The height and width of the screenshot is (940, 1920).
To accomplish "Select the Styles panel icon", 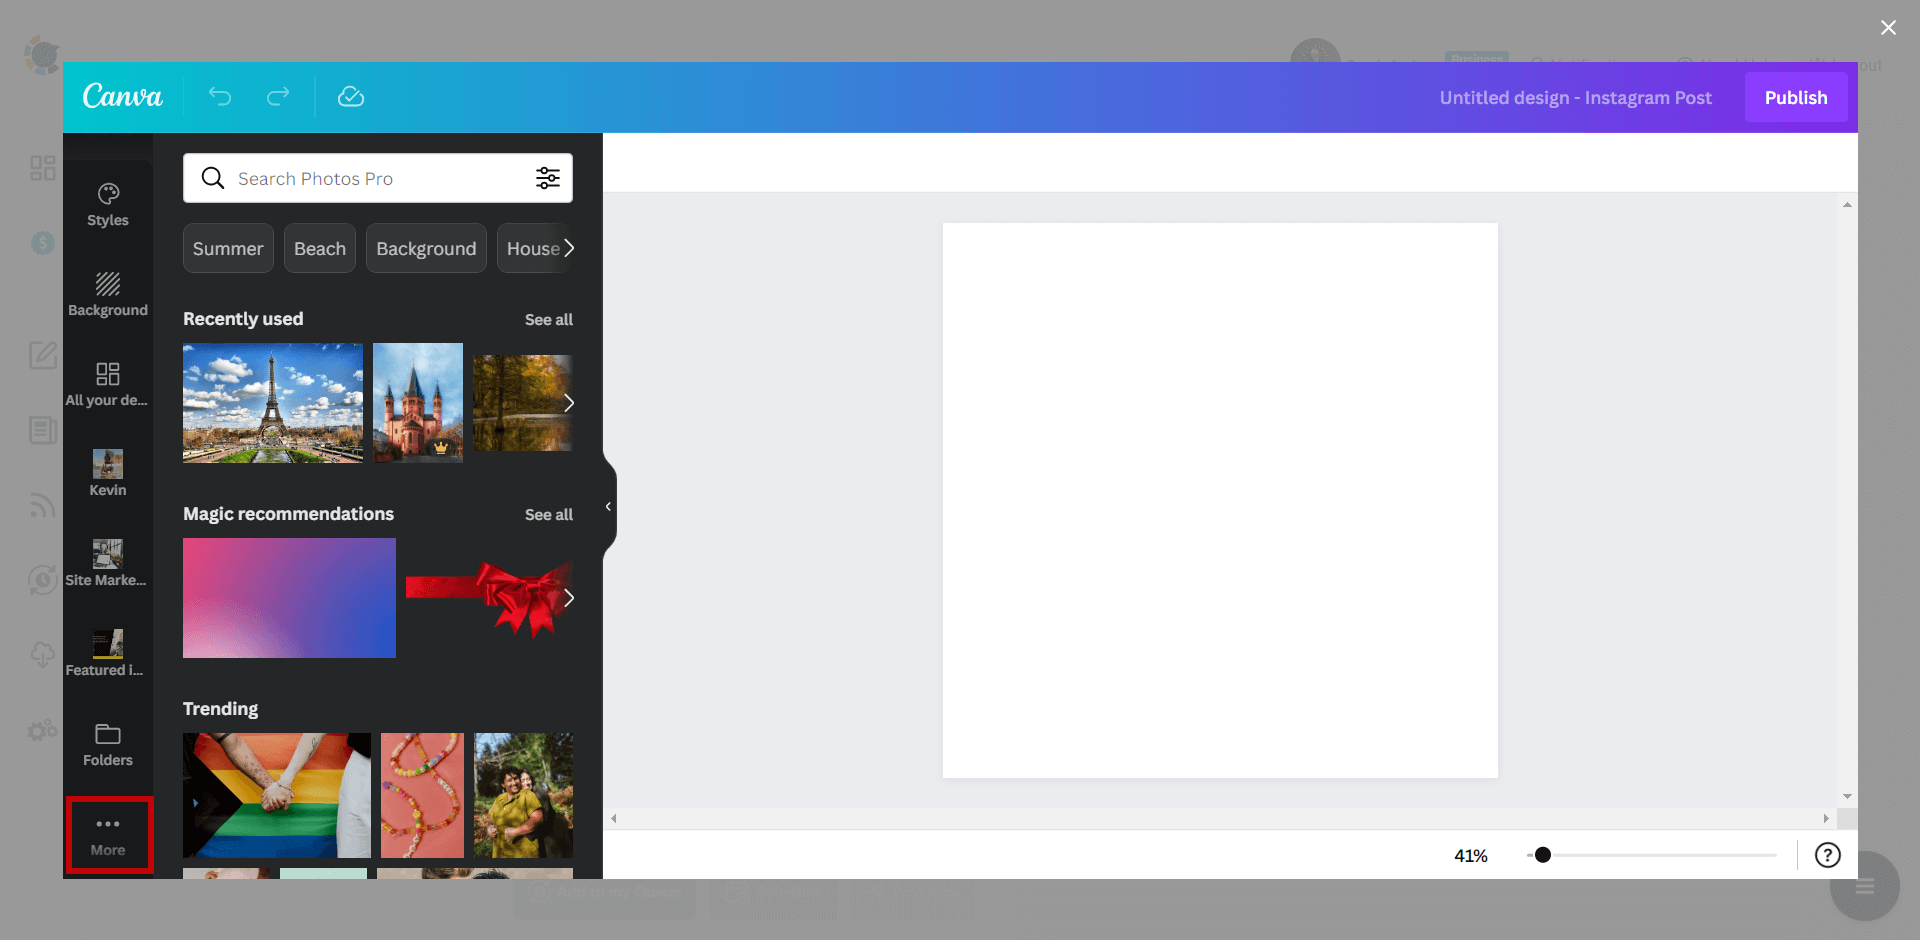I will click(108, 203).
